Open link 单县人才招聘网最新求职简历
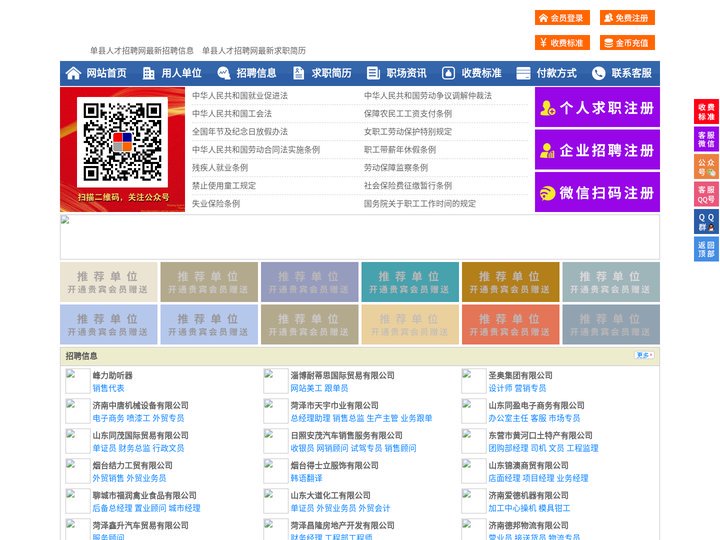This screenshot has width=720, height=540. tap(254, 51)
